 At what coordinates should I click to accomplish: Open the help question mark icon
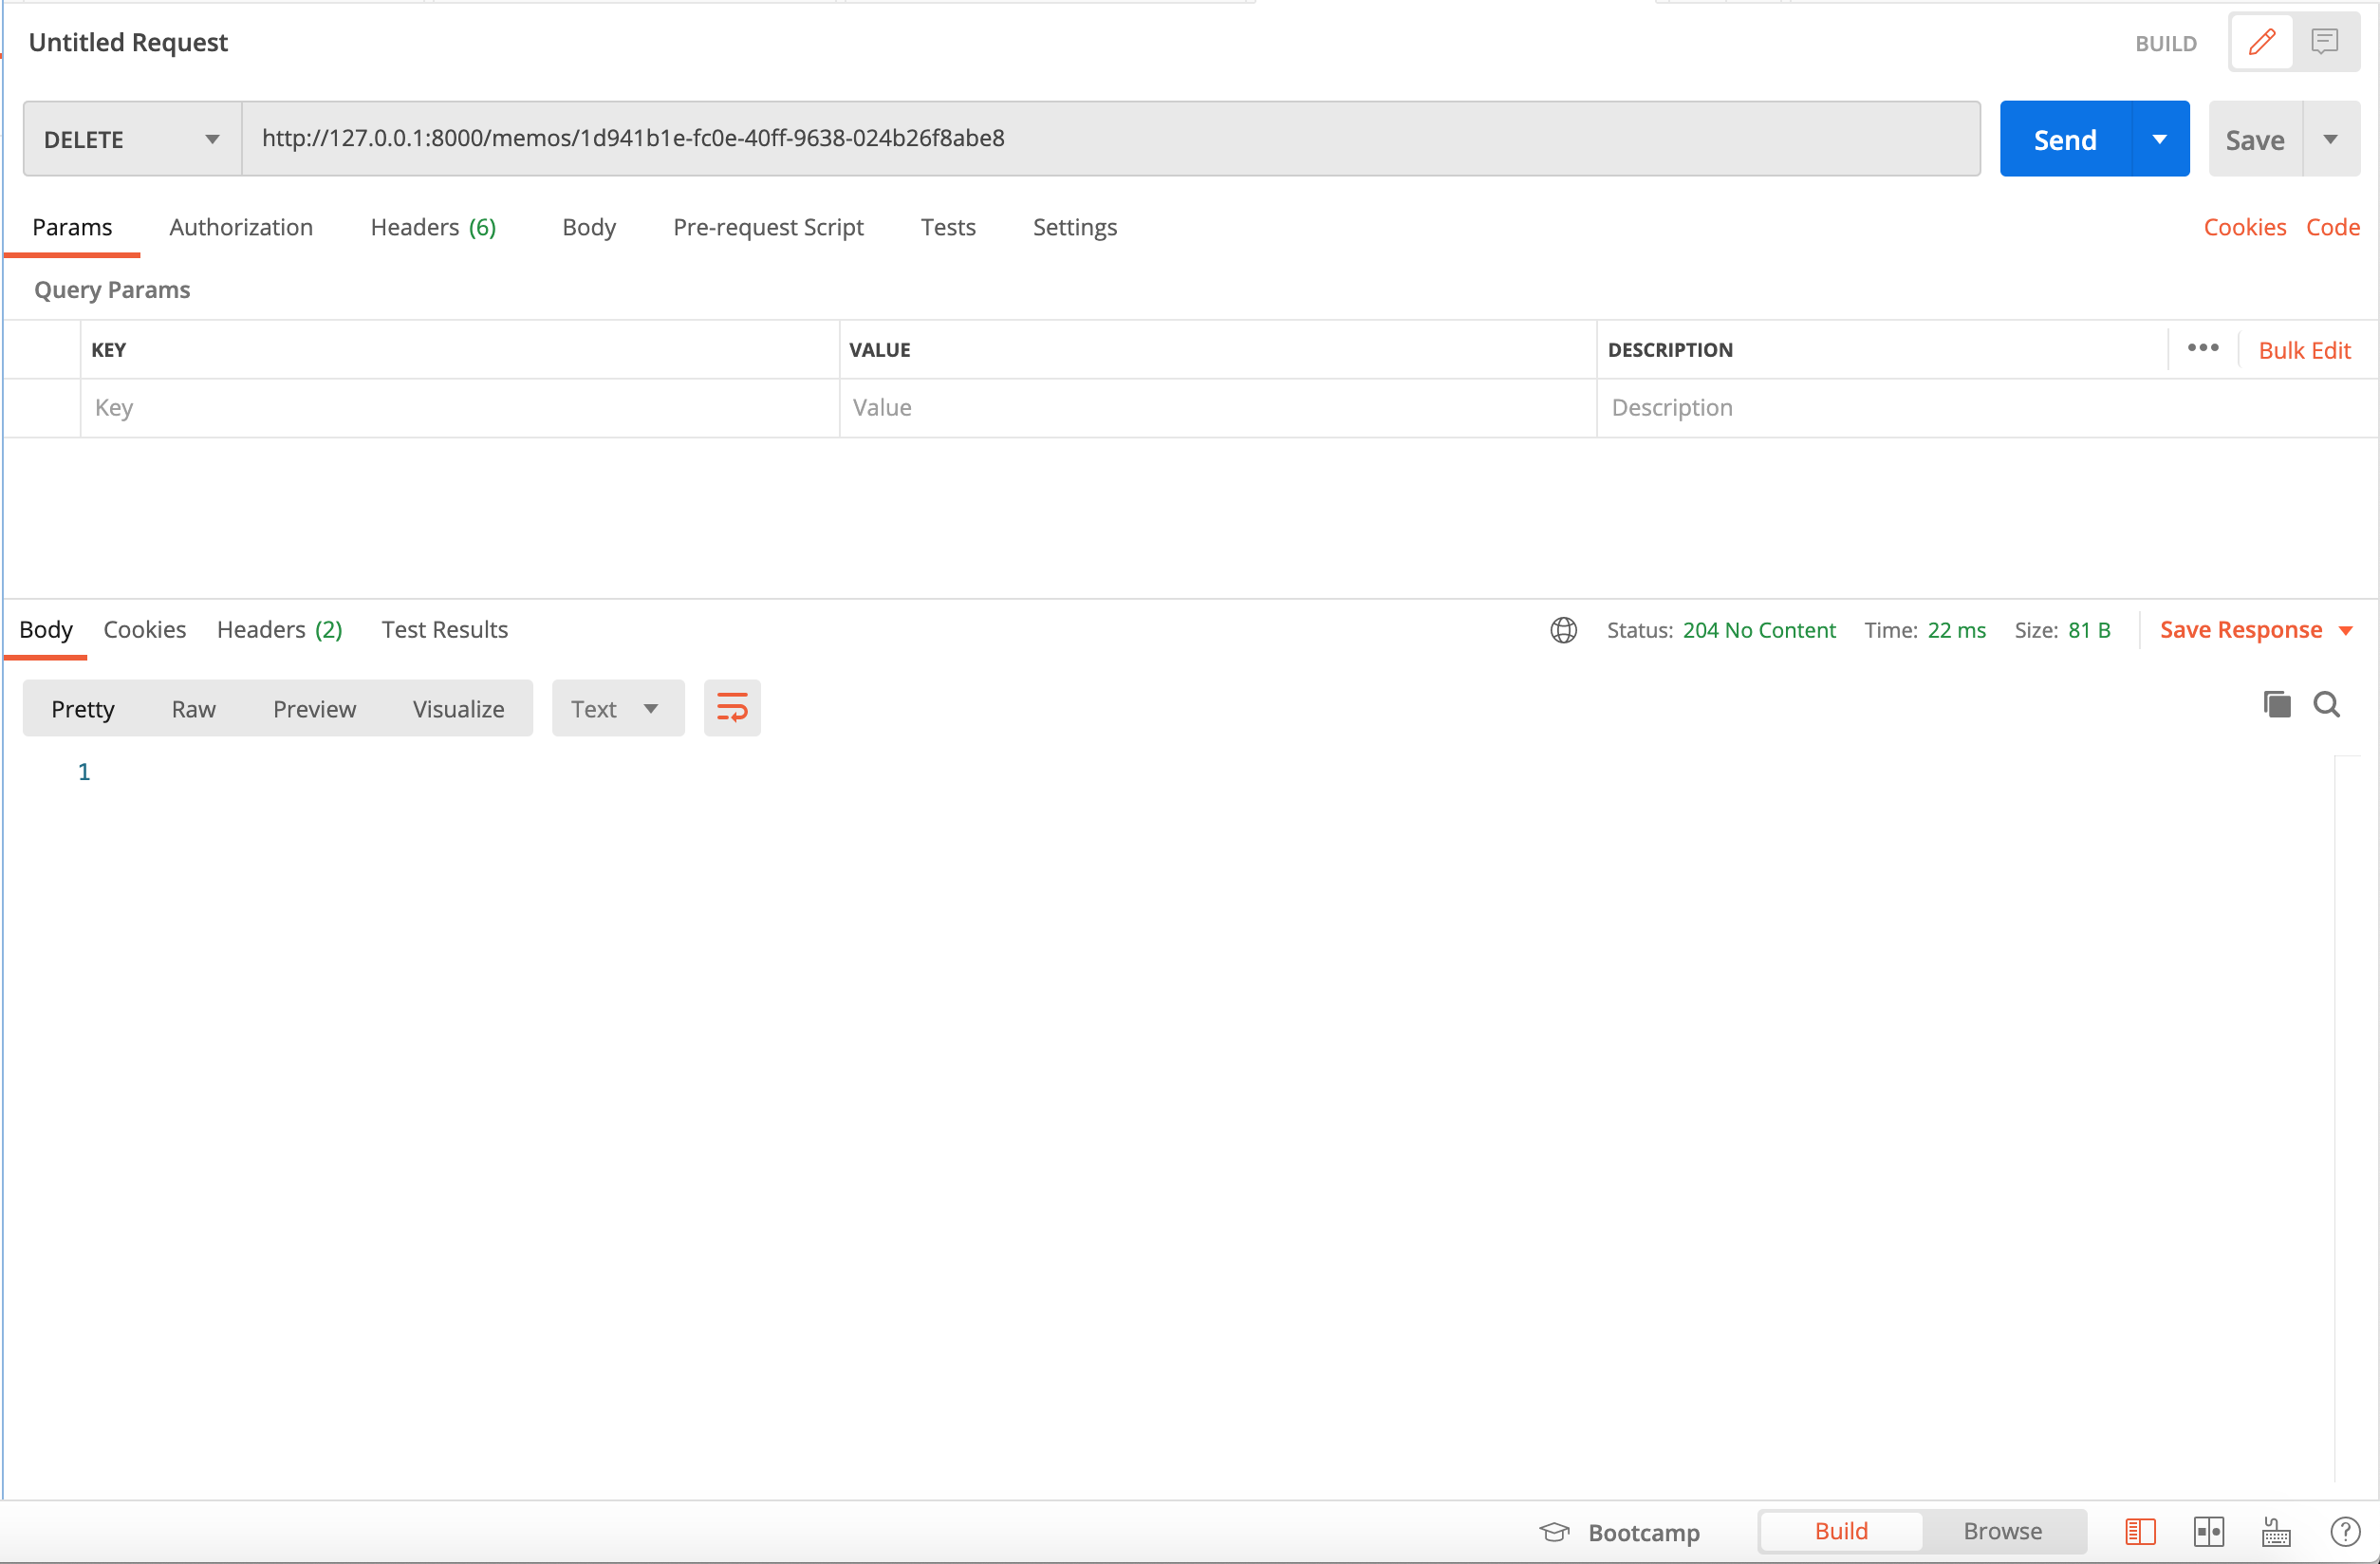pyautogui.click(x=2345, y=1532)
